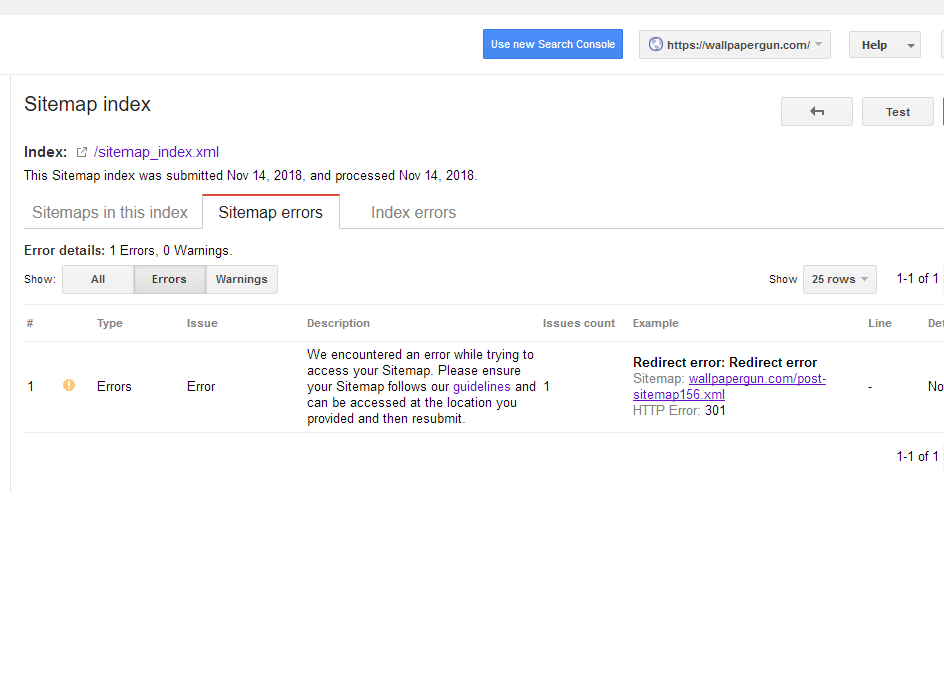
Task: Open the wallpapergun.com property selector
Action: tap(735, 44)
